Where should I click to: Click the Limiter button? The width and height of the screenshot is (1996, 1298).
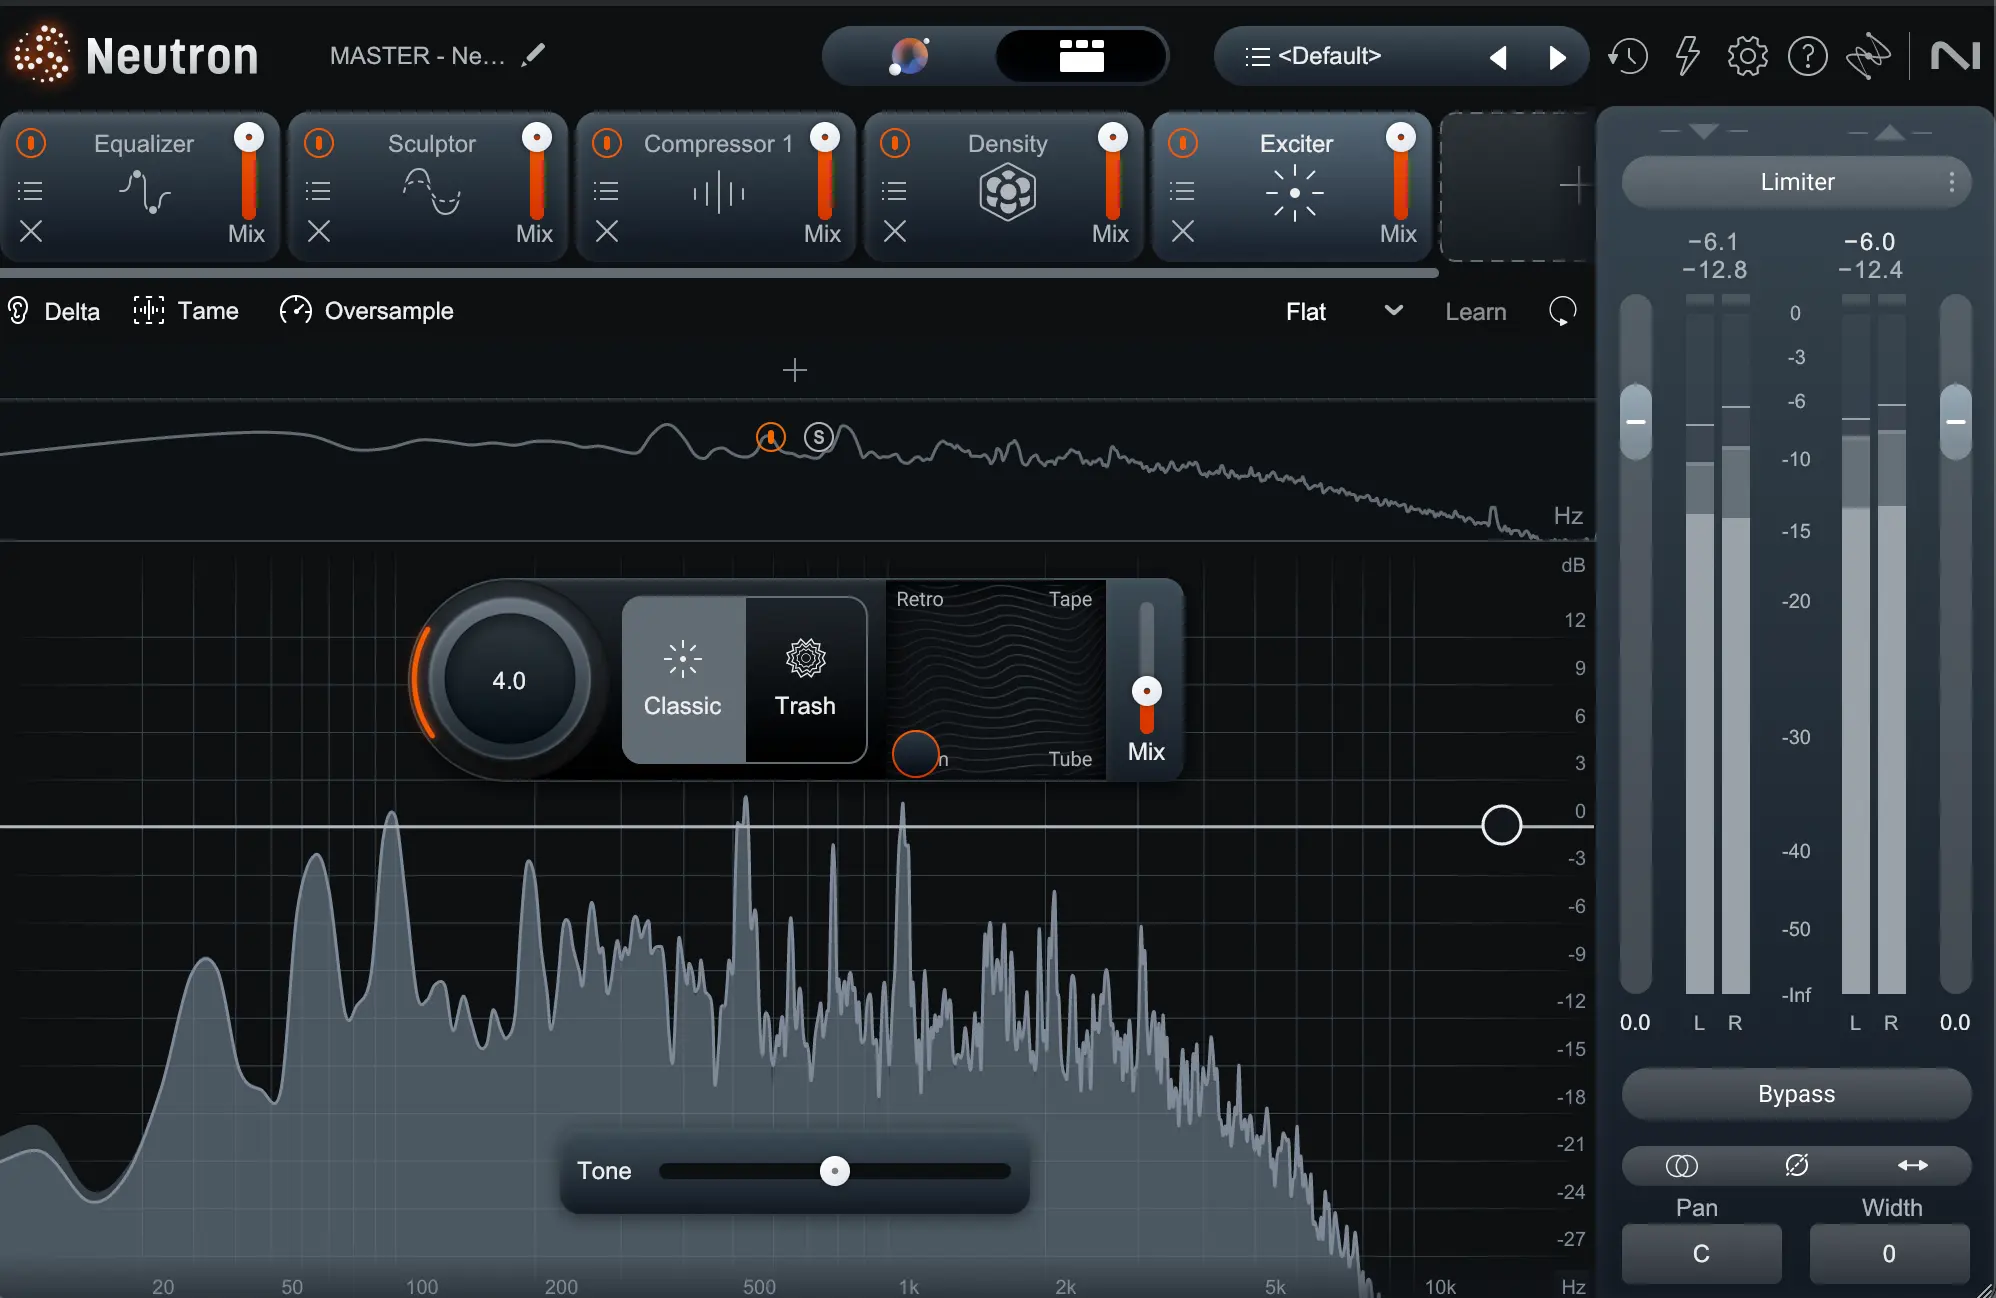[x=1797, y=182]
